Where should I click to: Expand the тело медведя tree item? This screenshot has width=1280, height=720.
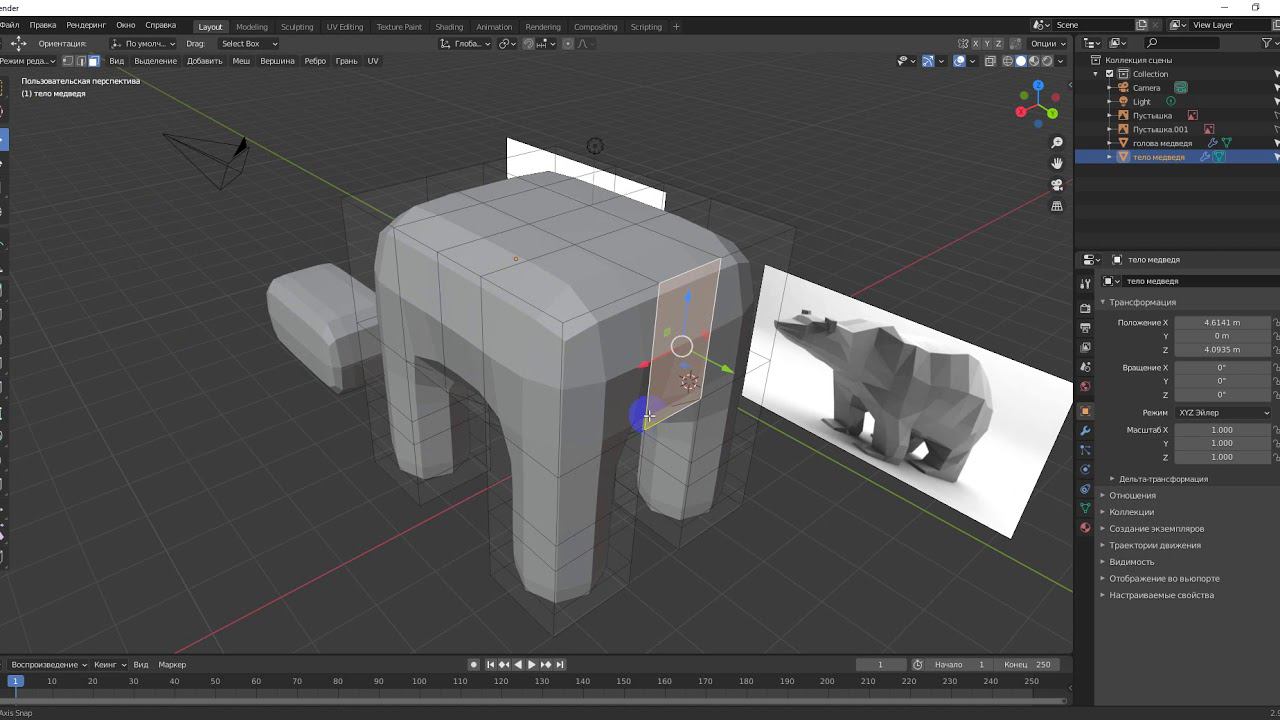1109,157
